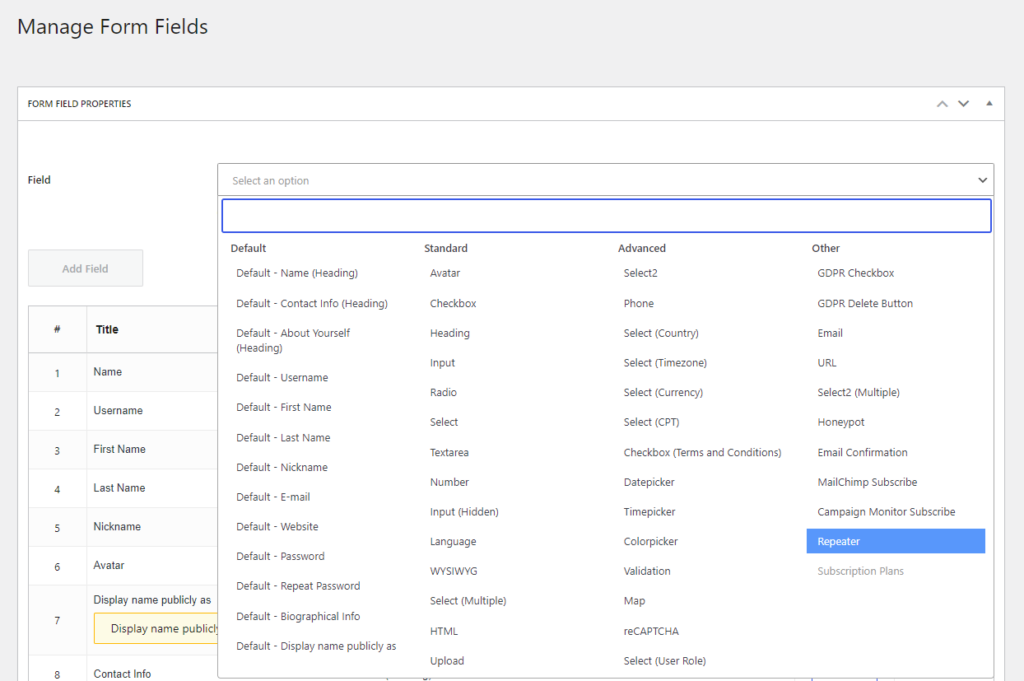Image resolution: width=1024 pixels, height=681 pixels.
Task: Select Default - Display name publicly as
Action: point(315,646)
